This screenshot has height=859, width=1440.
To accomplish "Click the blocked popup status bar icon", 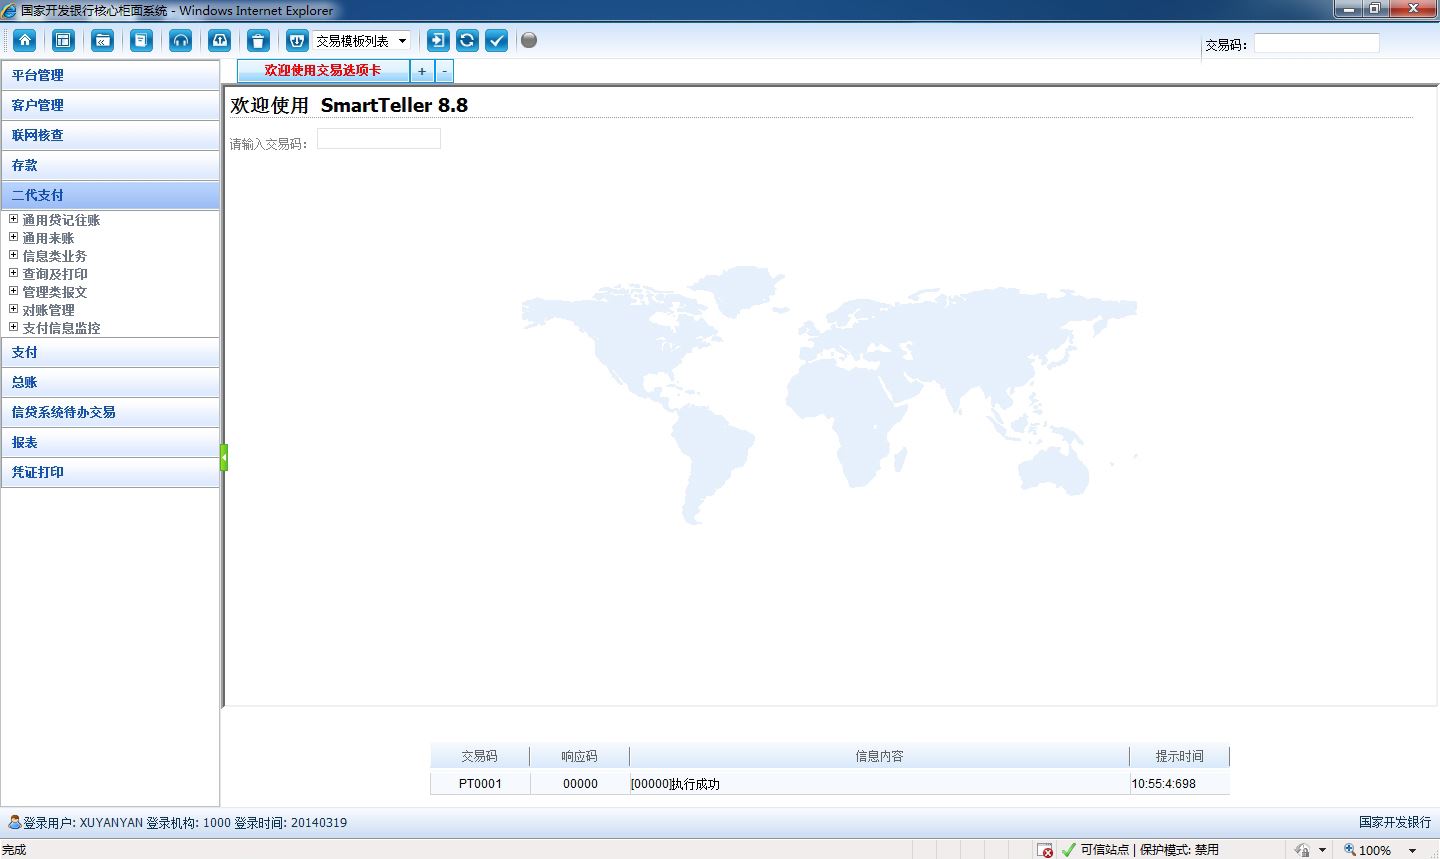I will pos(1045,850).
